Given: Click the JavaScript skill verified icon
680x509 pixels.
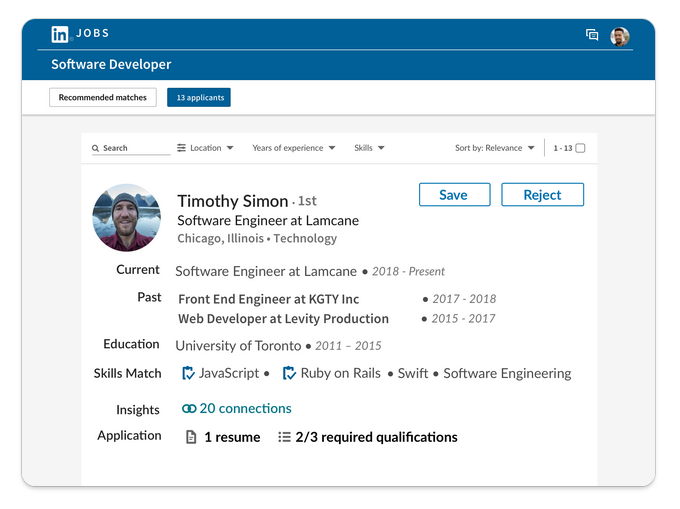Looking at the screenshot, I should 188,373.
